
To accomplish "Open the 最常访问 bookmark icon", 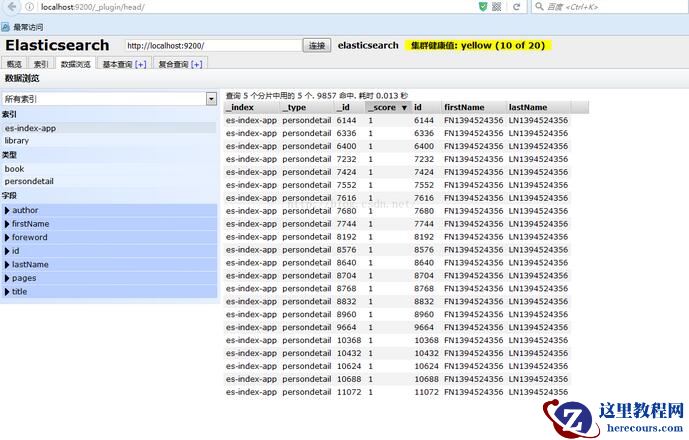I will (5, 27).
